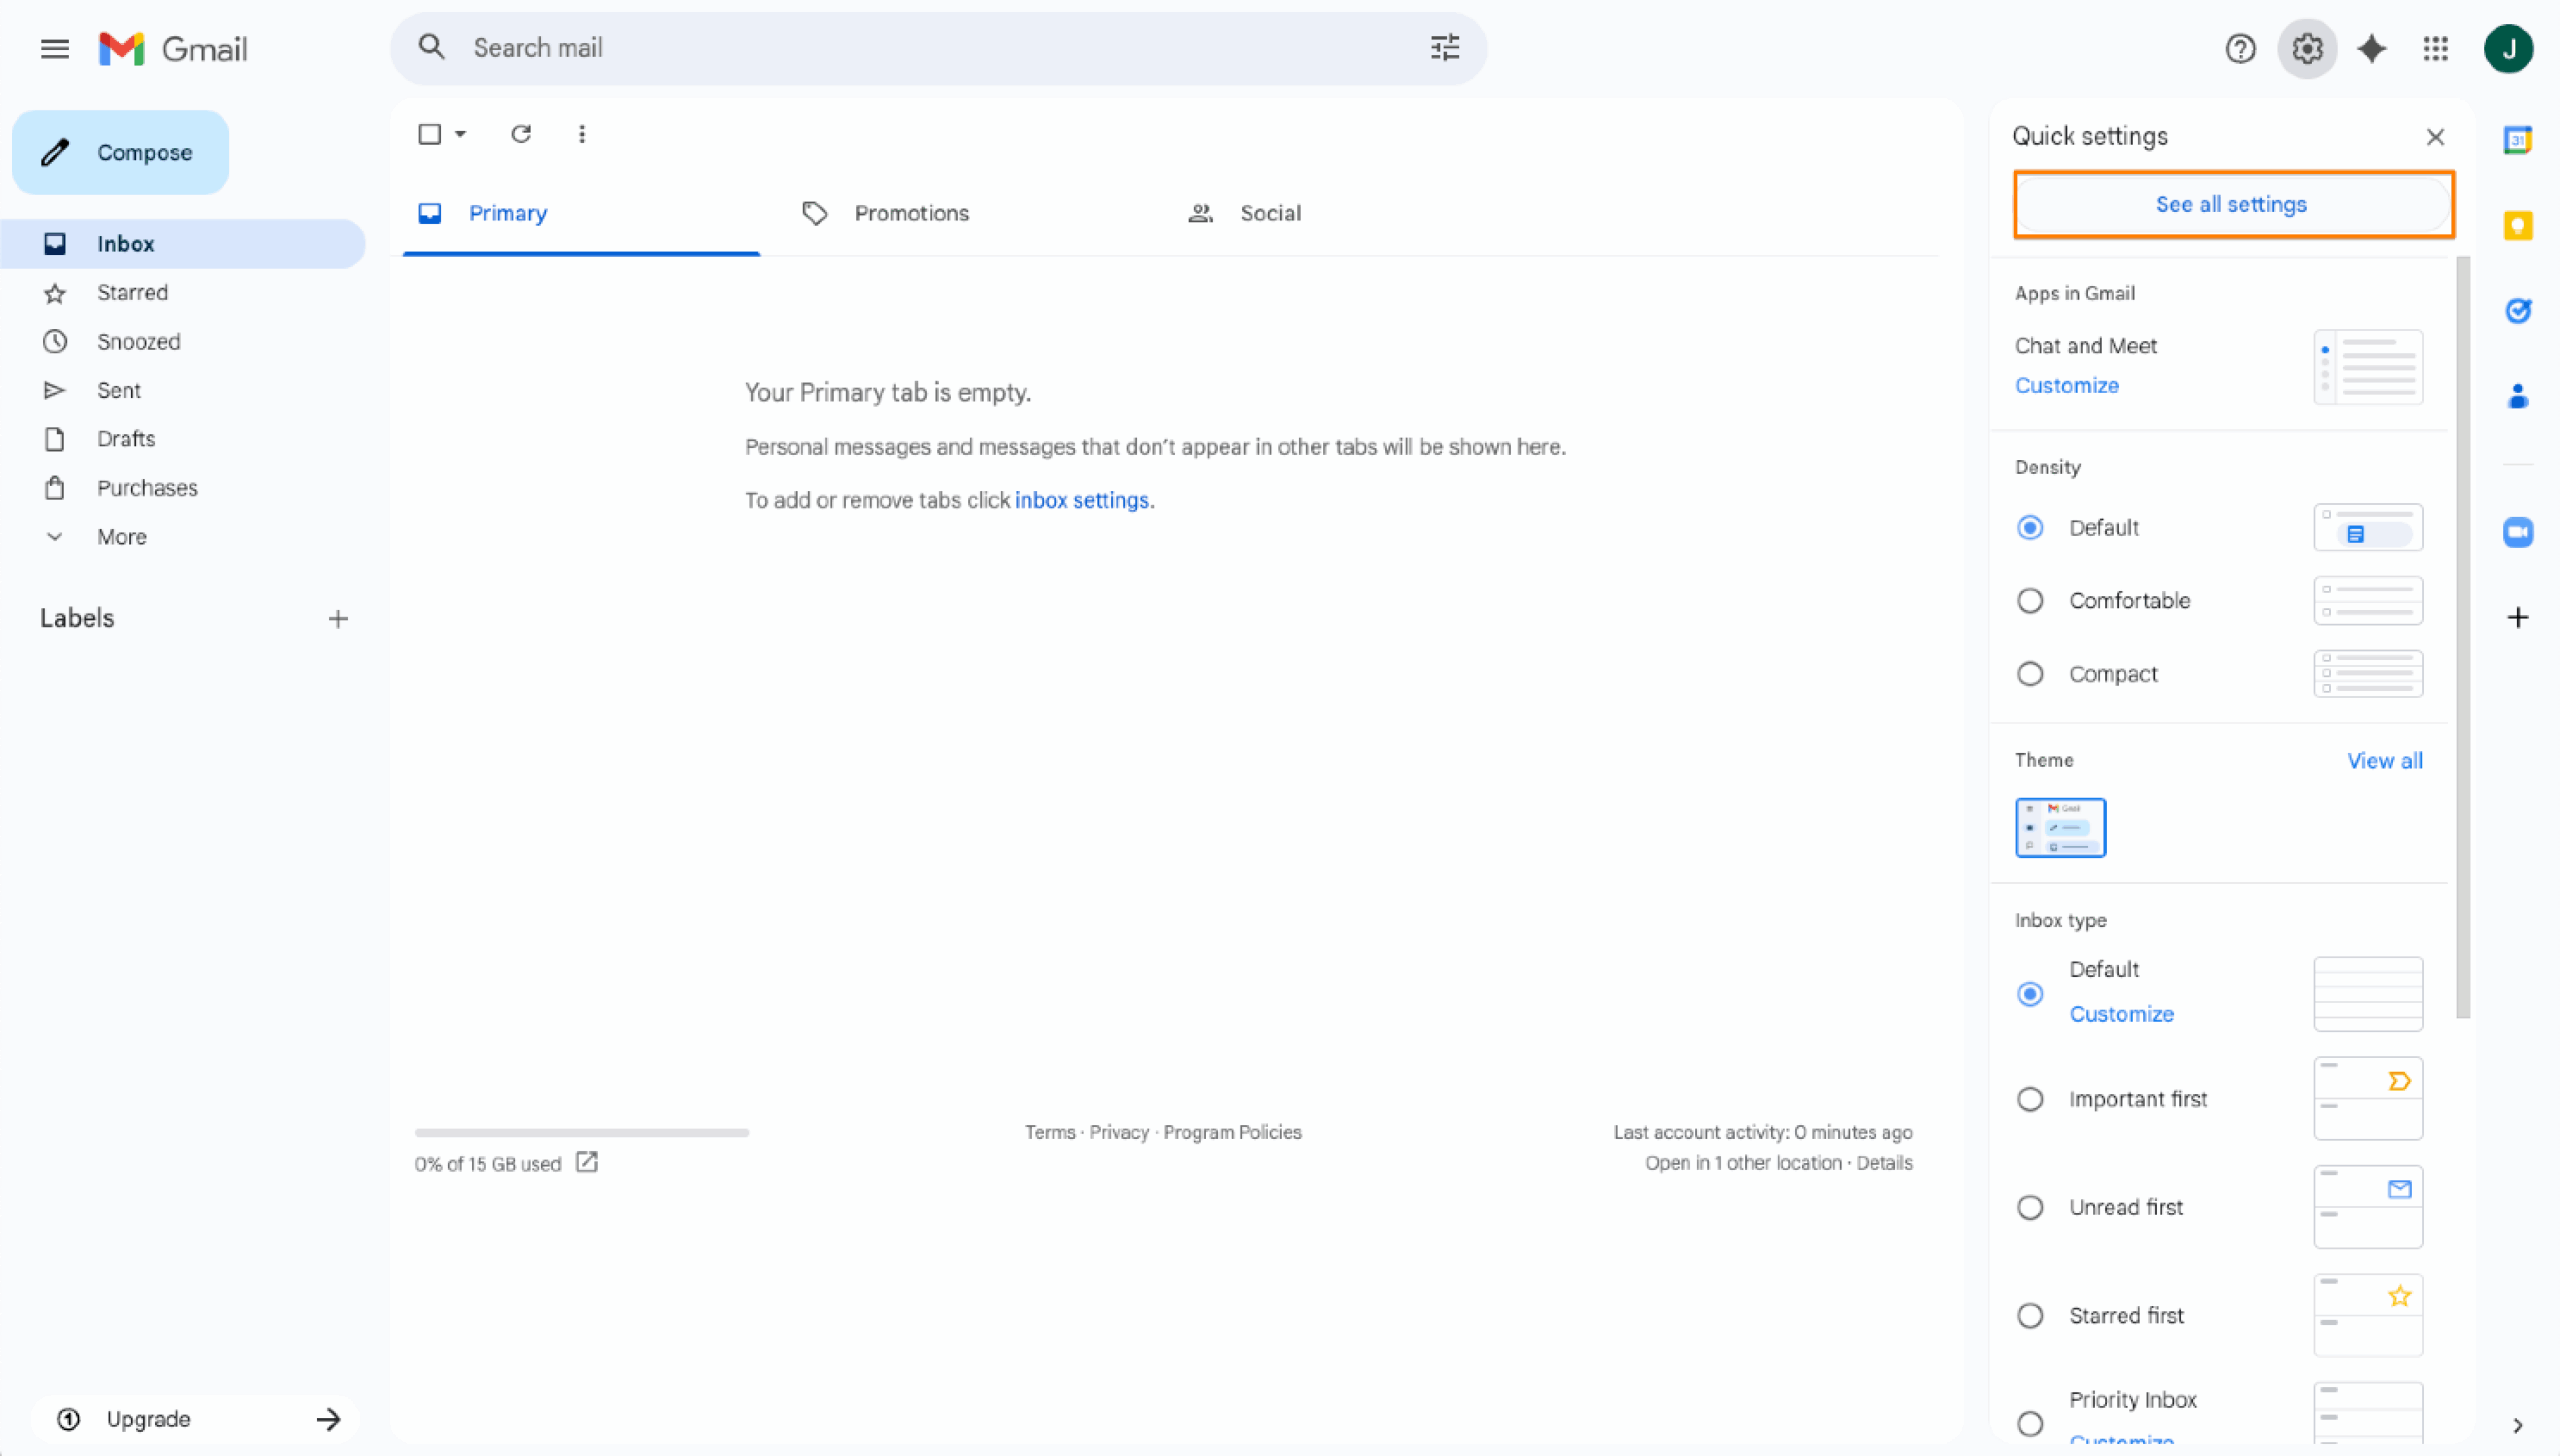The height and width of the screenshot is (1456, 2560).
Task: Open the select-all checkbox dropdown arrow
Action: click(x=461, y=134)
